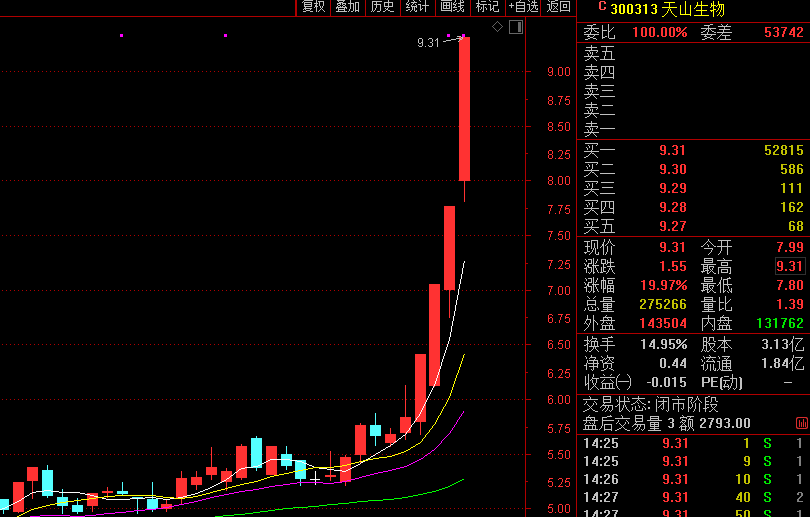This screenshot has width=810, height=517.
Task: Click the 盘后交易量 3 额 2793.00 line
Action: point(666,424)
